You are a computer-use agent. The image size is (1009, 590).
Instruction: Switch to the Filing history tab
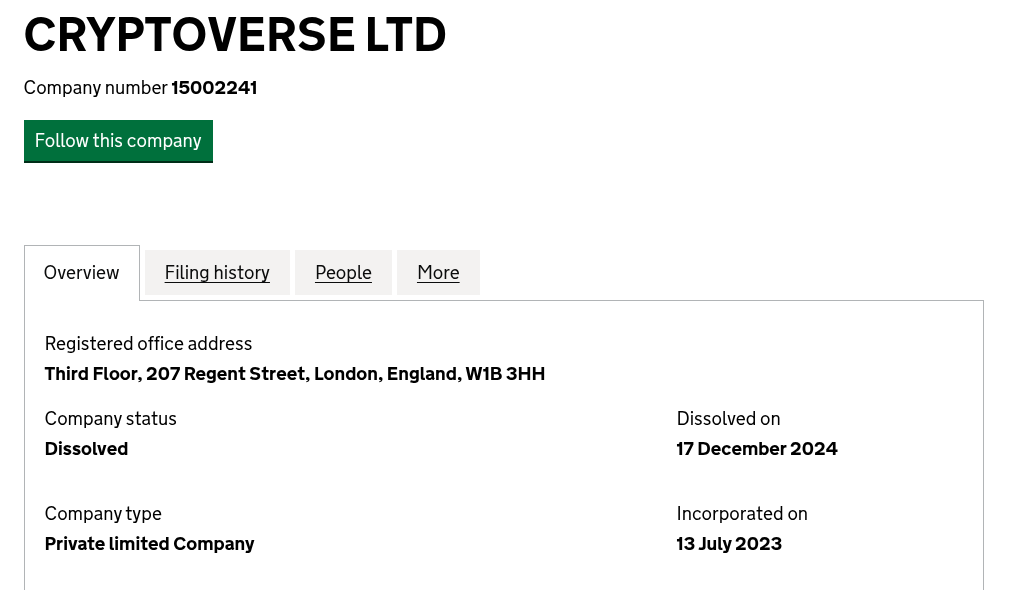click(x=217, y=273)
